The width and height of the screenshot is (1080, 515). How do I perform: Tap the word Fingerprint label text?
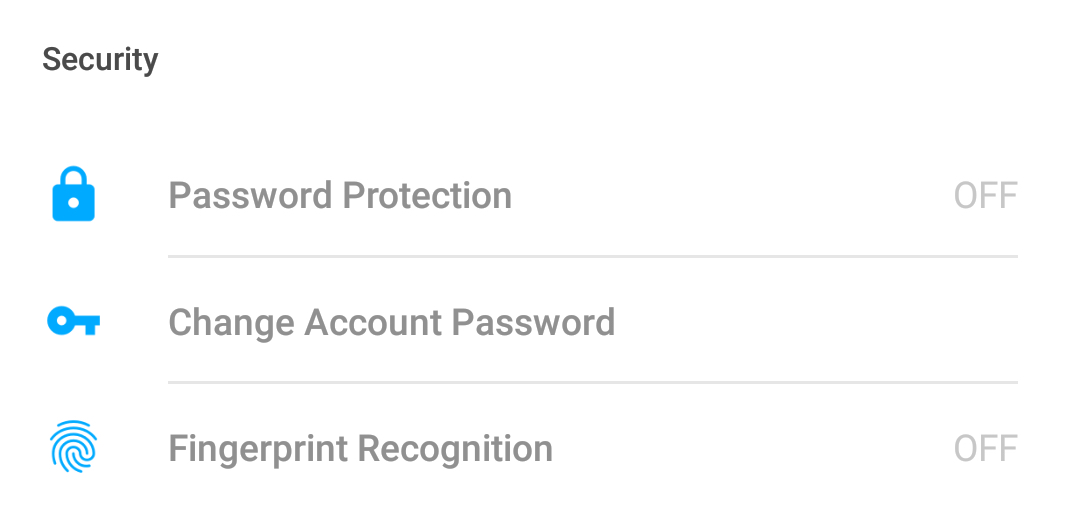click(x=258, y=449)
